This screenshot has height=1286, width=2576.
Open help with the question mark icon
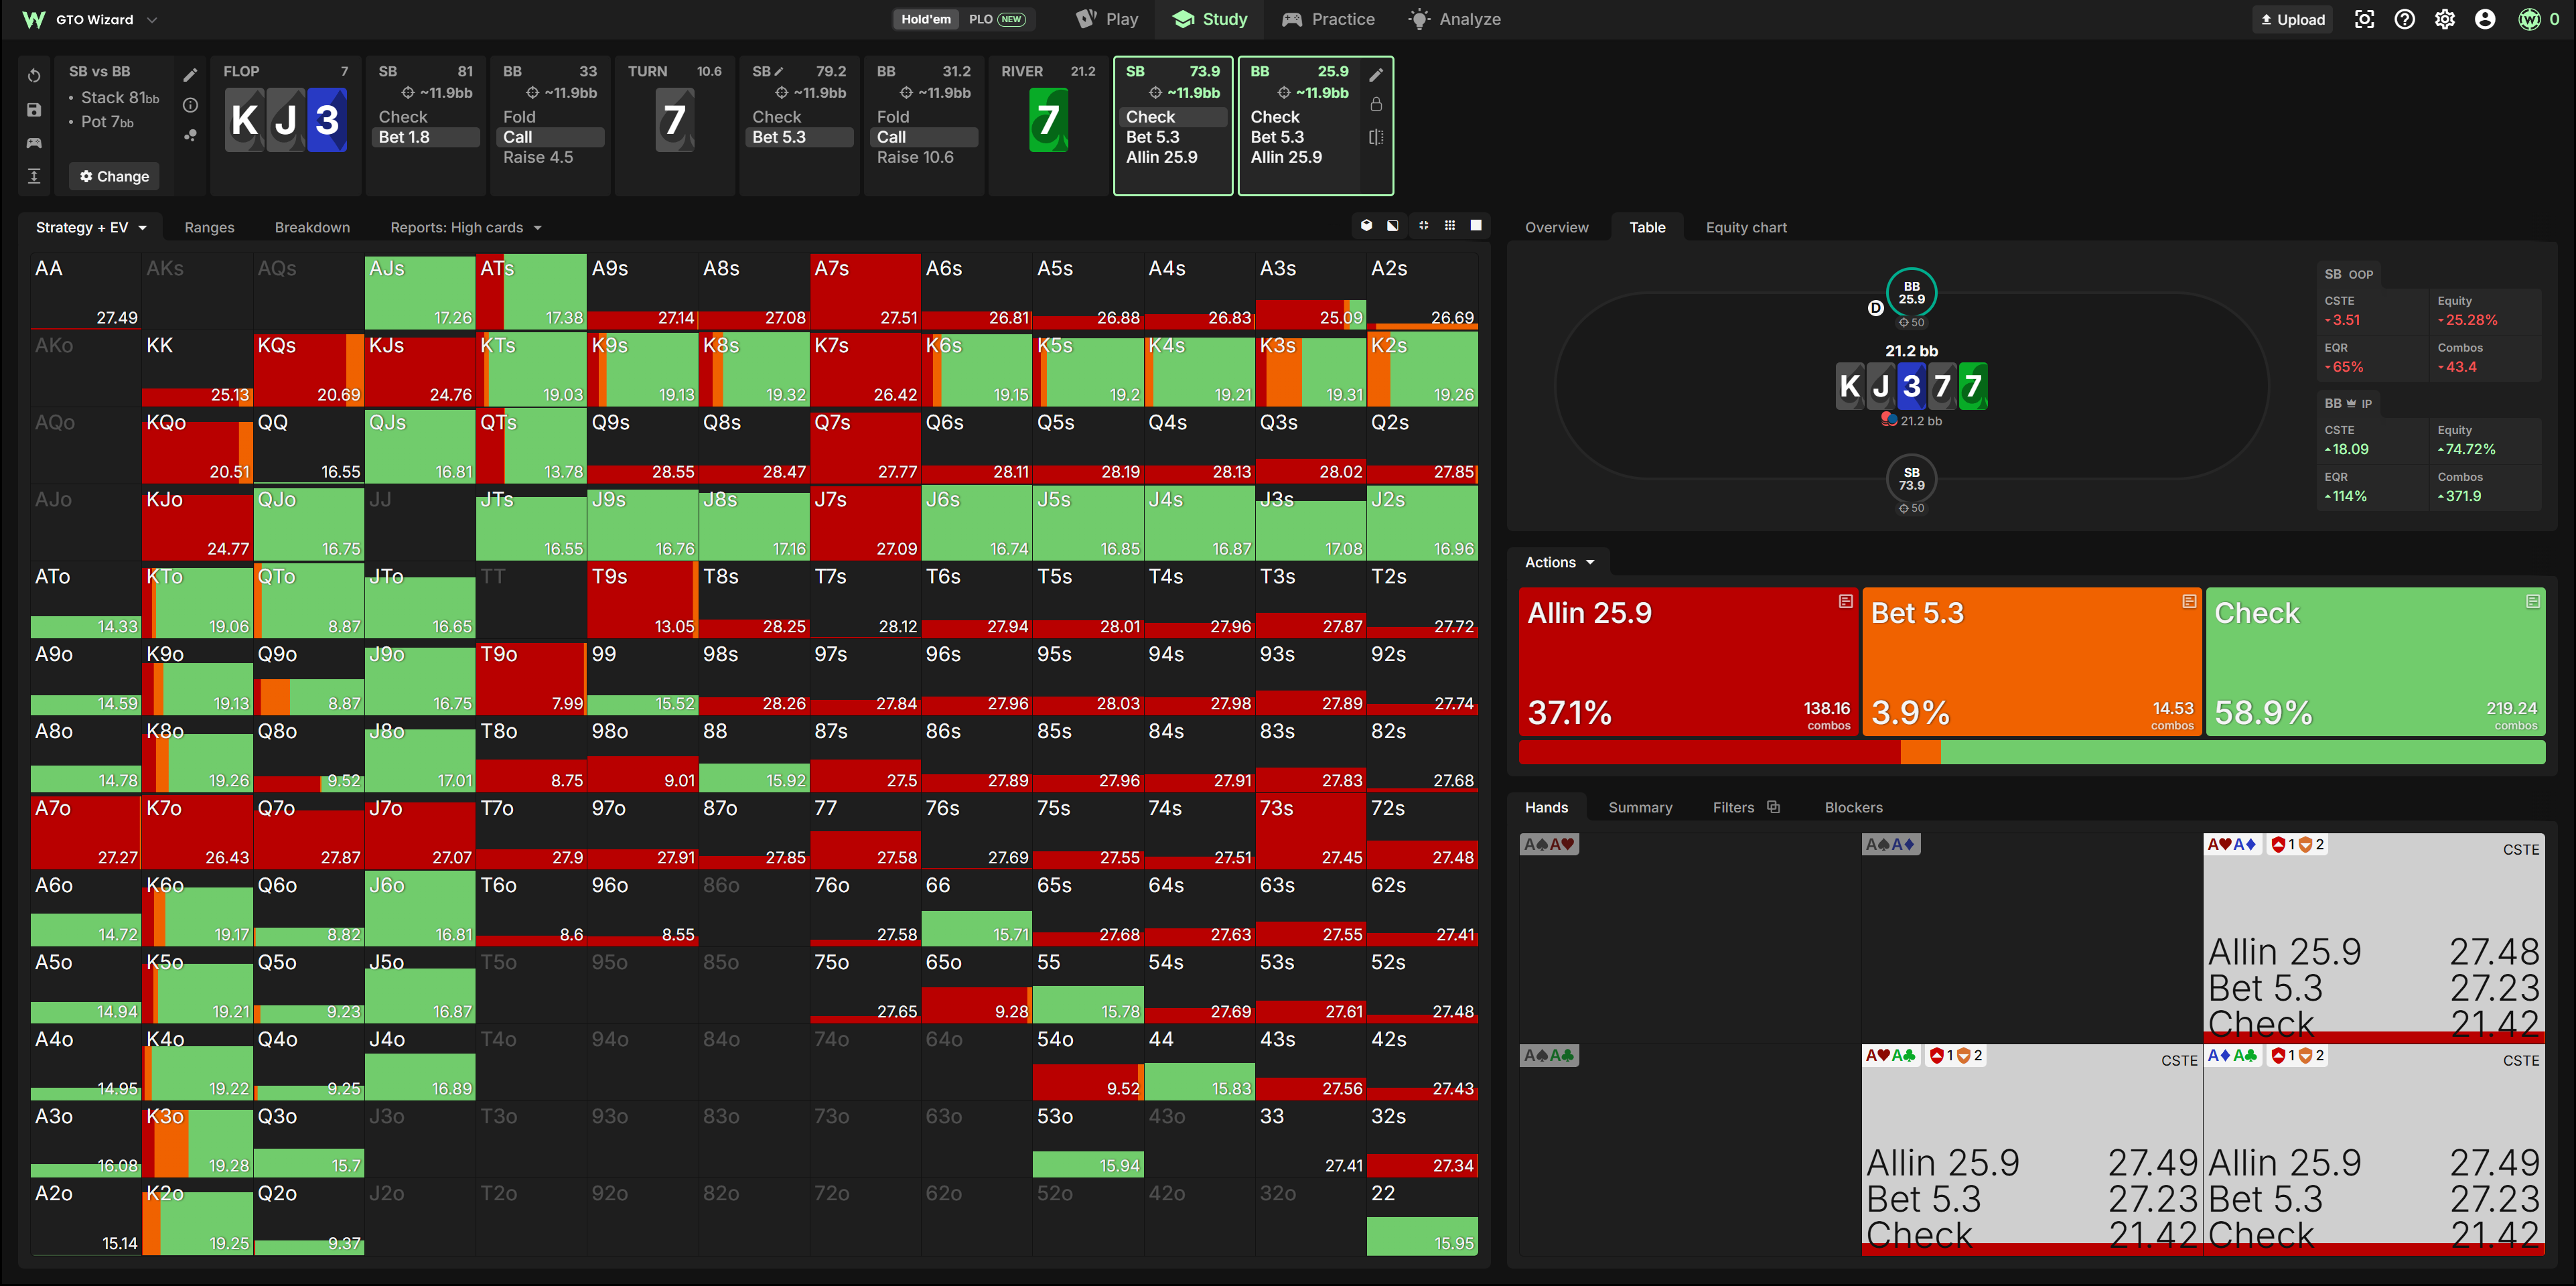coord(2405,19)
